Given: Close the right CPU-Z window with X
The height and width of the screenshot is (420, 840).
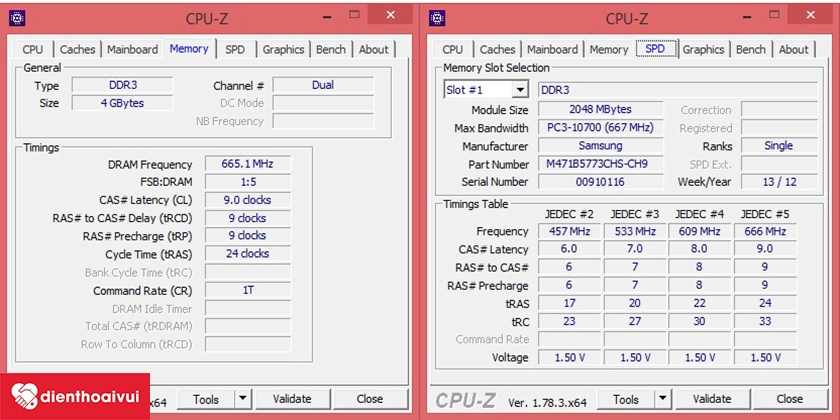Looking at the screenshot, I should click(x=811, y=16).
